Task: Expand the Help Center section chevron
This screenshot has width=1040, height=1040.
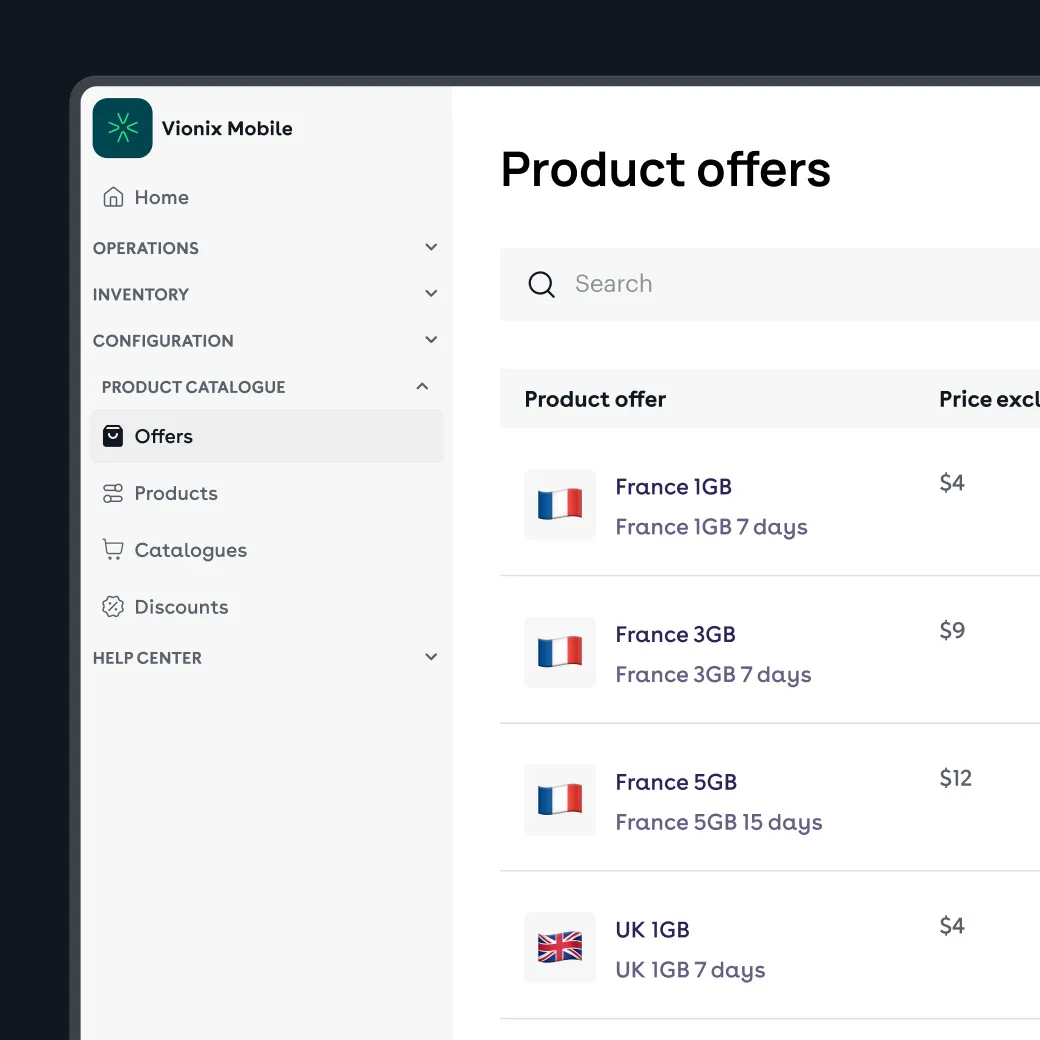Action: pos(431,657)
